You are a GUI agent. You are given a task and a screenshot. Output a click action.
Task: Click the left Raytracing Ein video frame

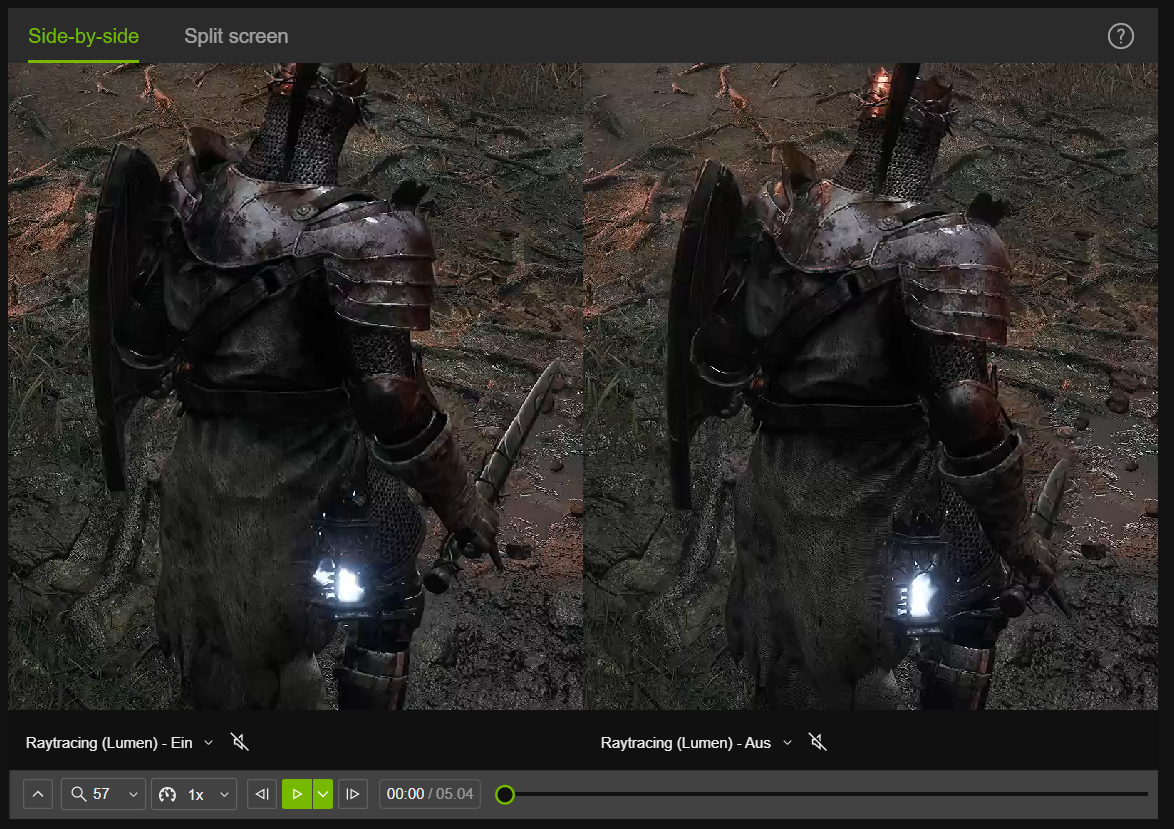[x=295, y=386]
